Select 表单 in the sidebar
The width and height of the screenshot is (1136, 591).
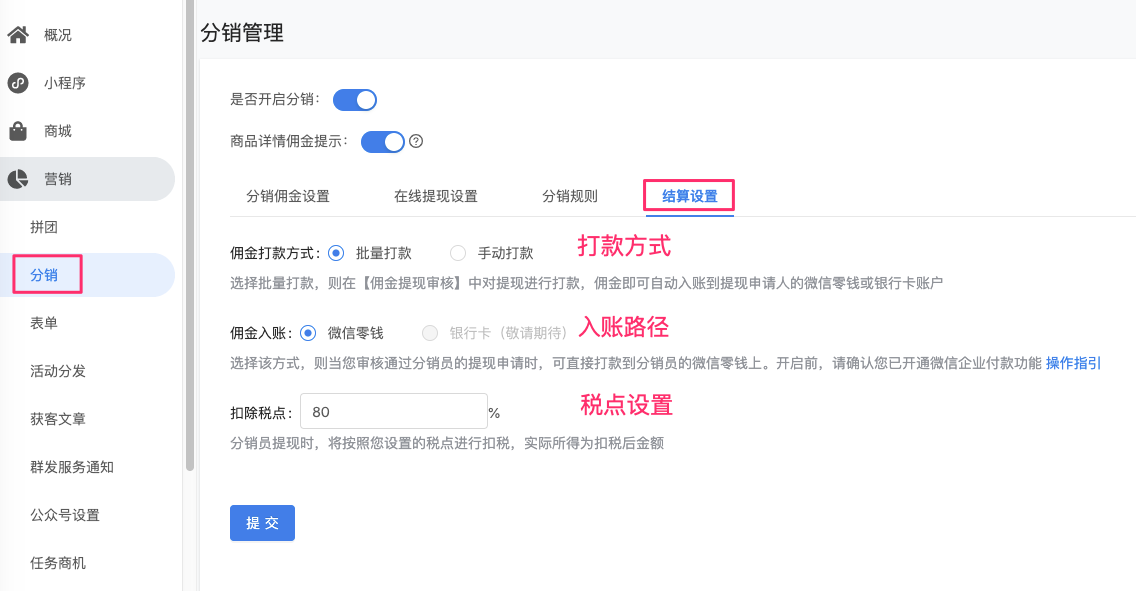(44, 323)
